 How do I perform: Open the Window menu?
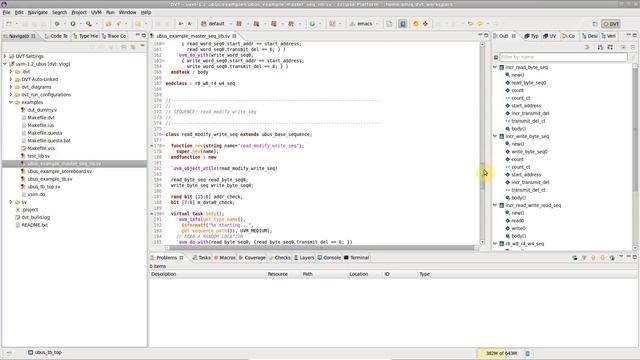click(127, 12)
